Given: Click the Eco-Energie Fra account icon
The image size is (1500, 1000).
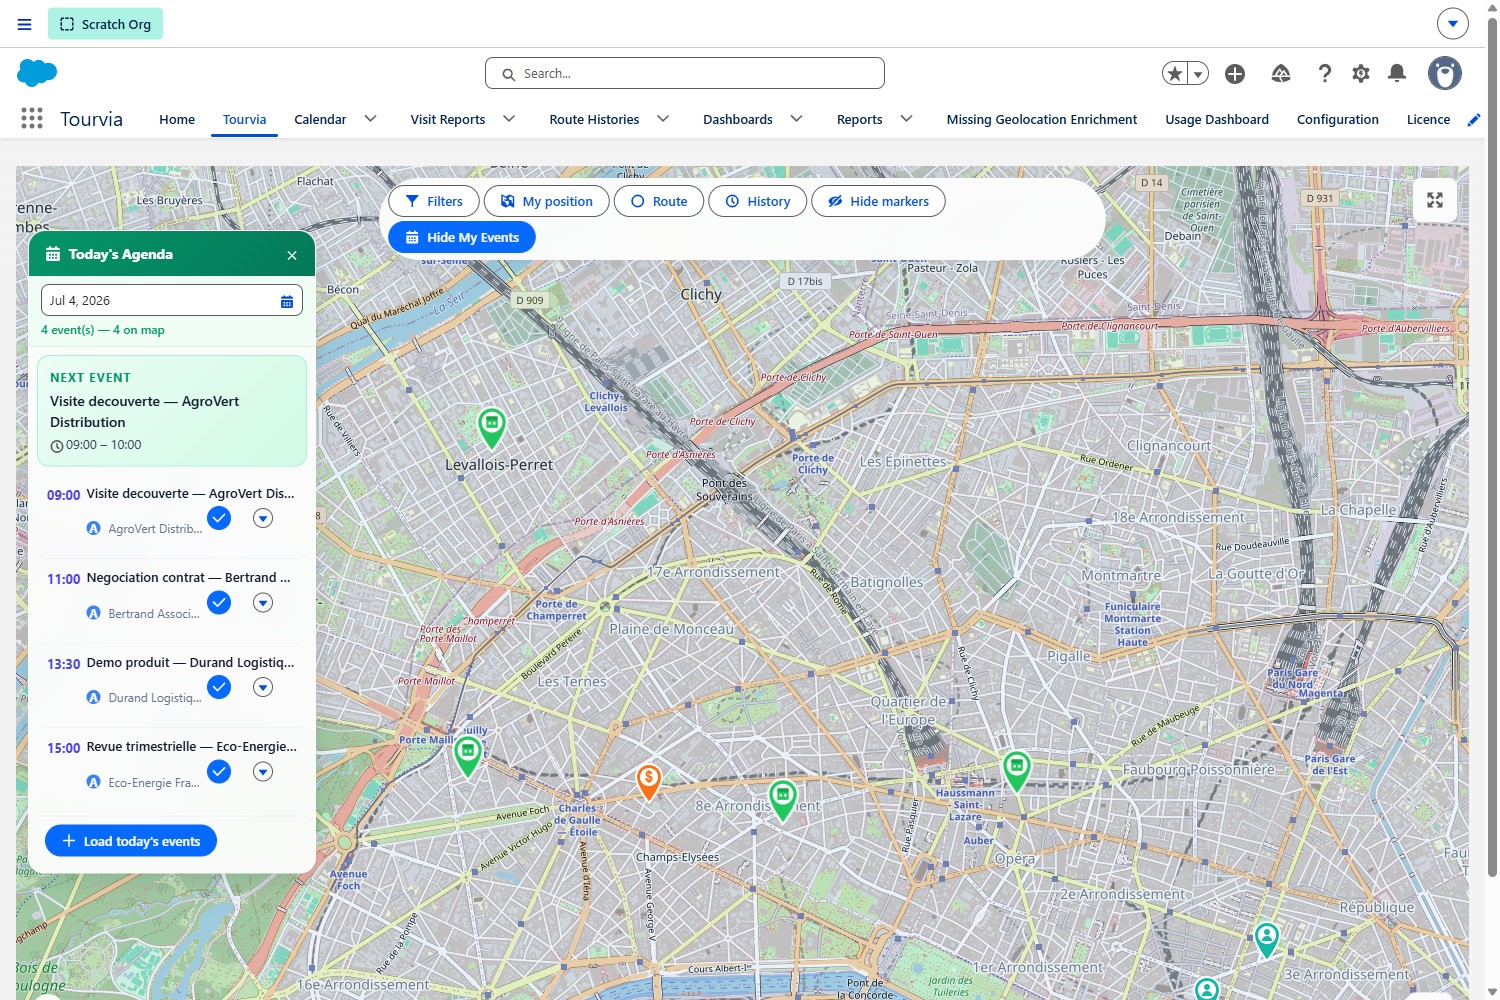Looking at the screenshot, I should tap(94, 782).
